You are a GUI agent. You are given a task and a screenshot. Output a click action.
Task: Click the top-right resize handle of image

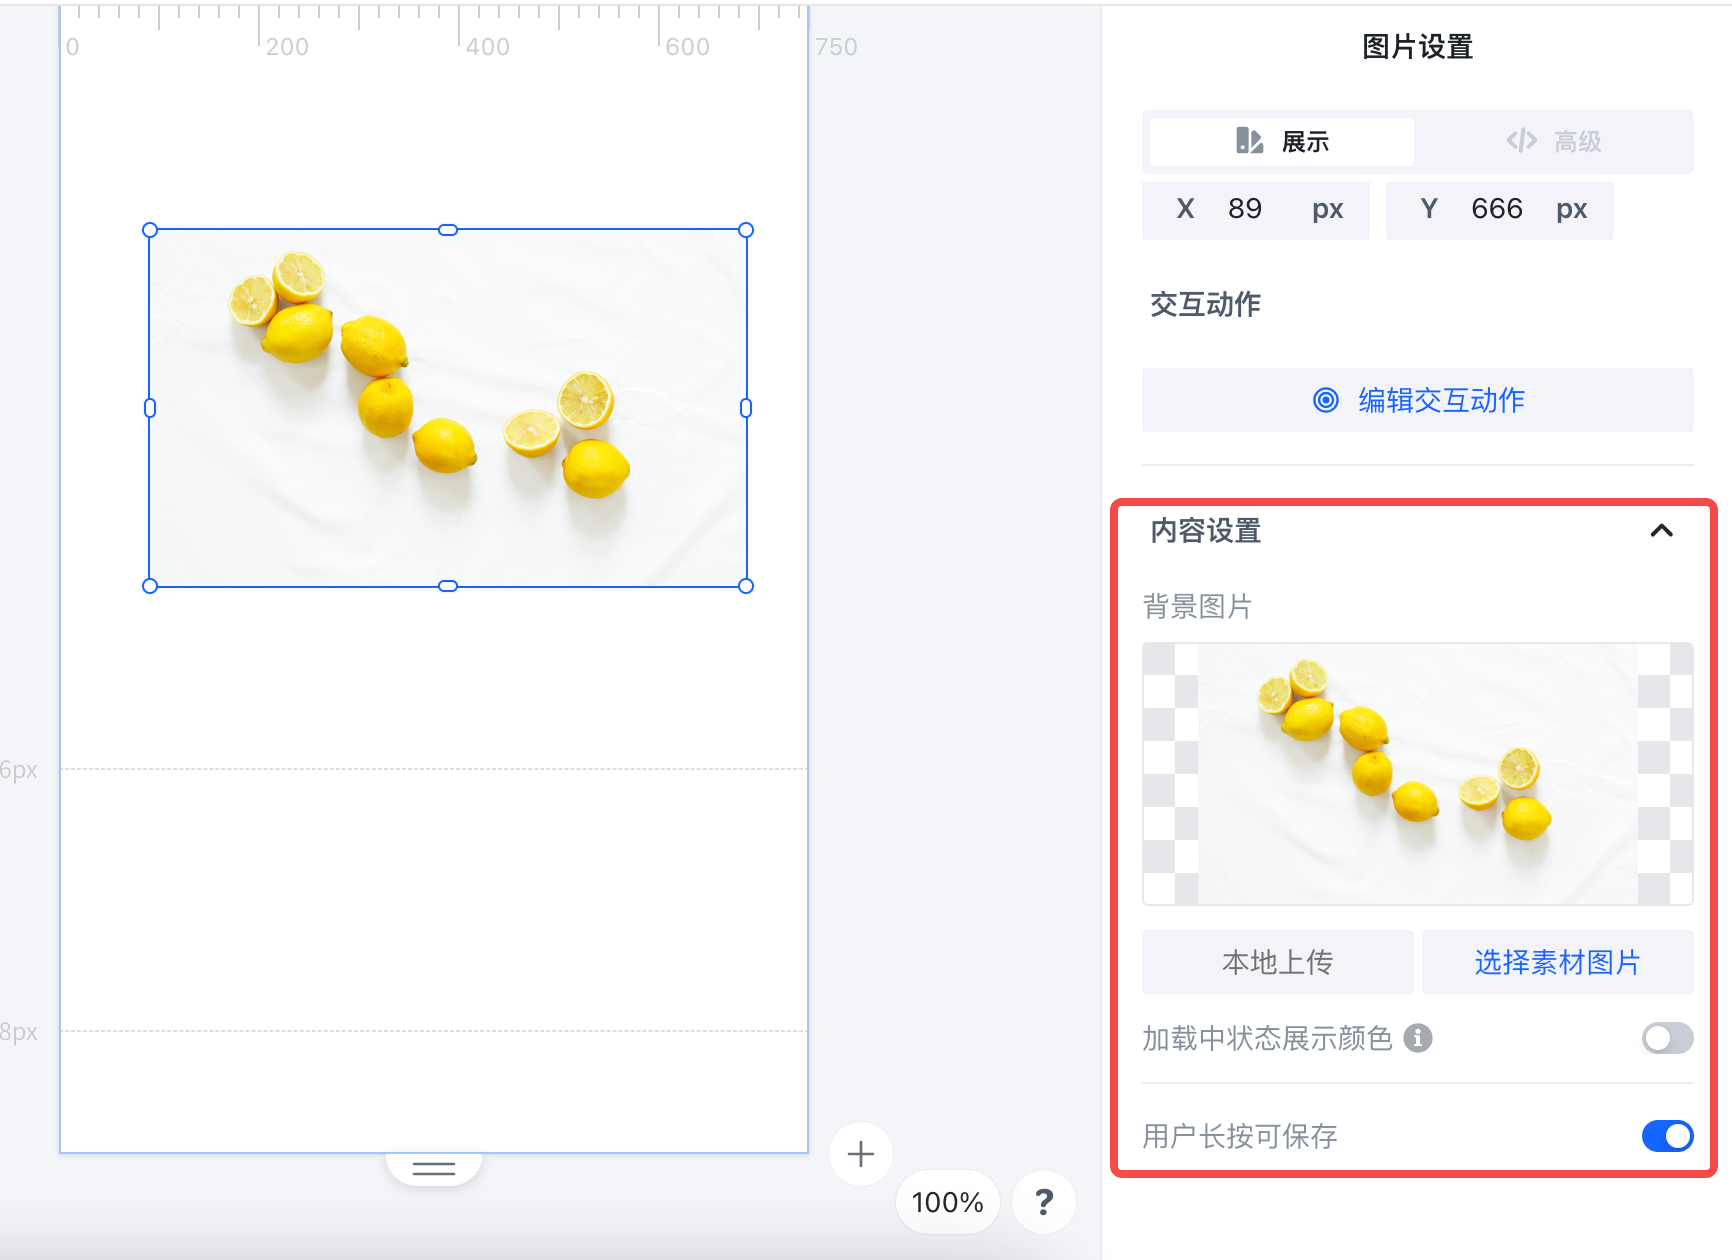(x=746, y=230)
